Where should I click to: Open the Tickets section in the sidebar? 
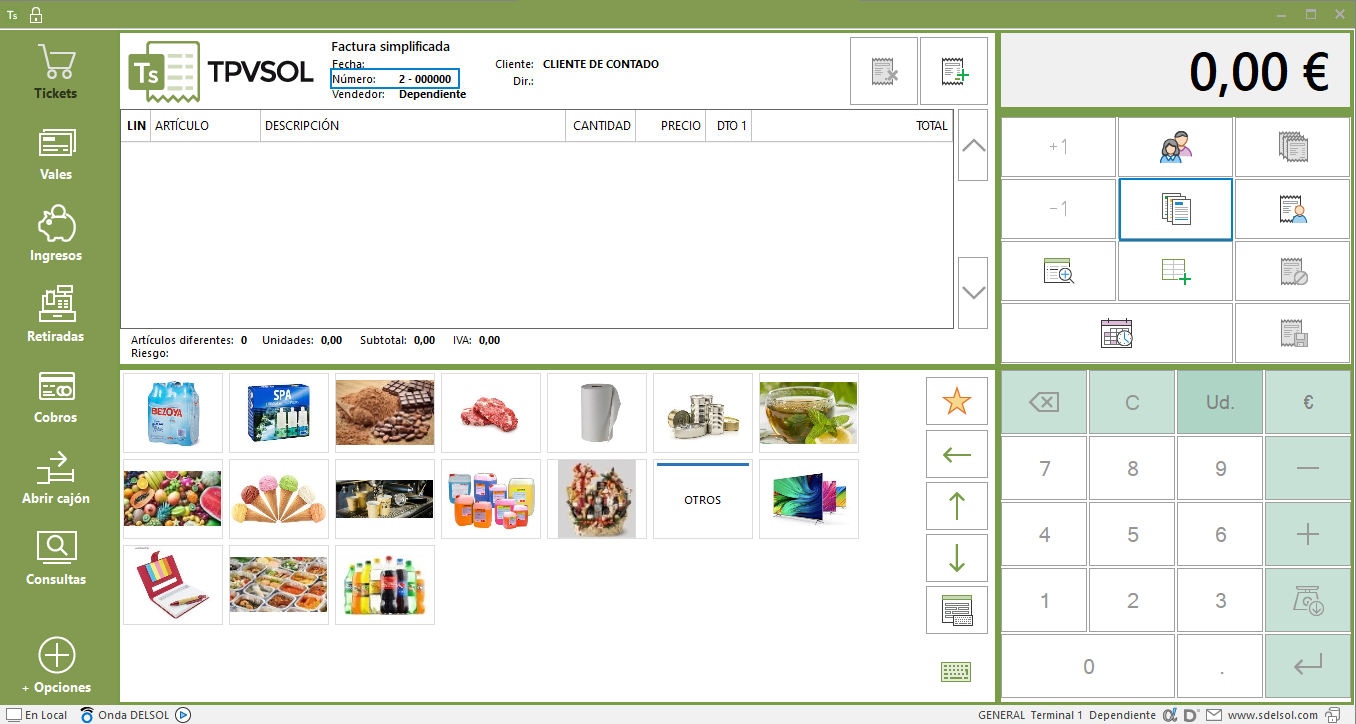click(56, 72)
